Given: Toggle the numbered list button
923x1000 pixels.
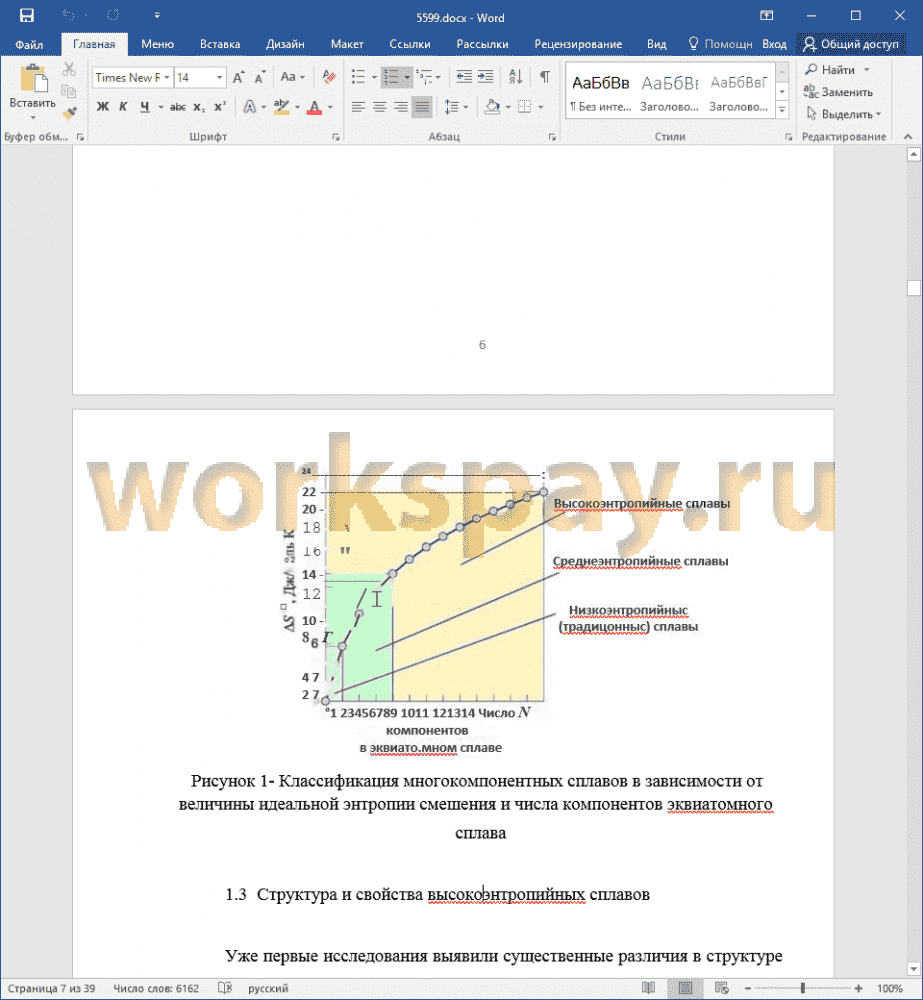Looking at the screenshot, I should tap(392, 77).
